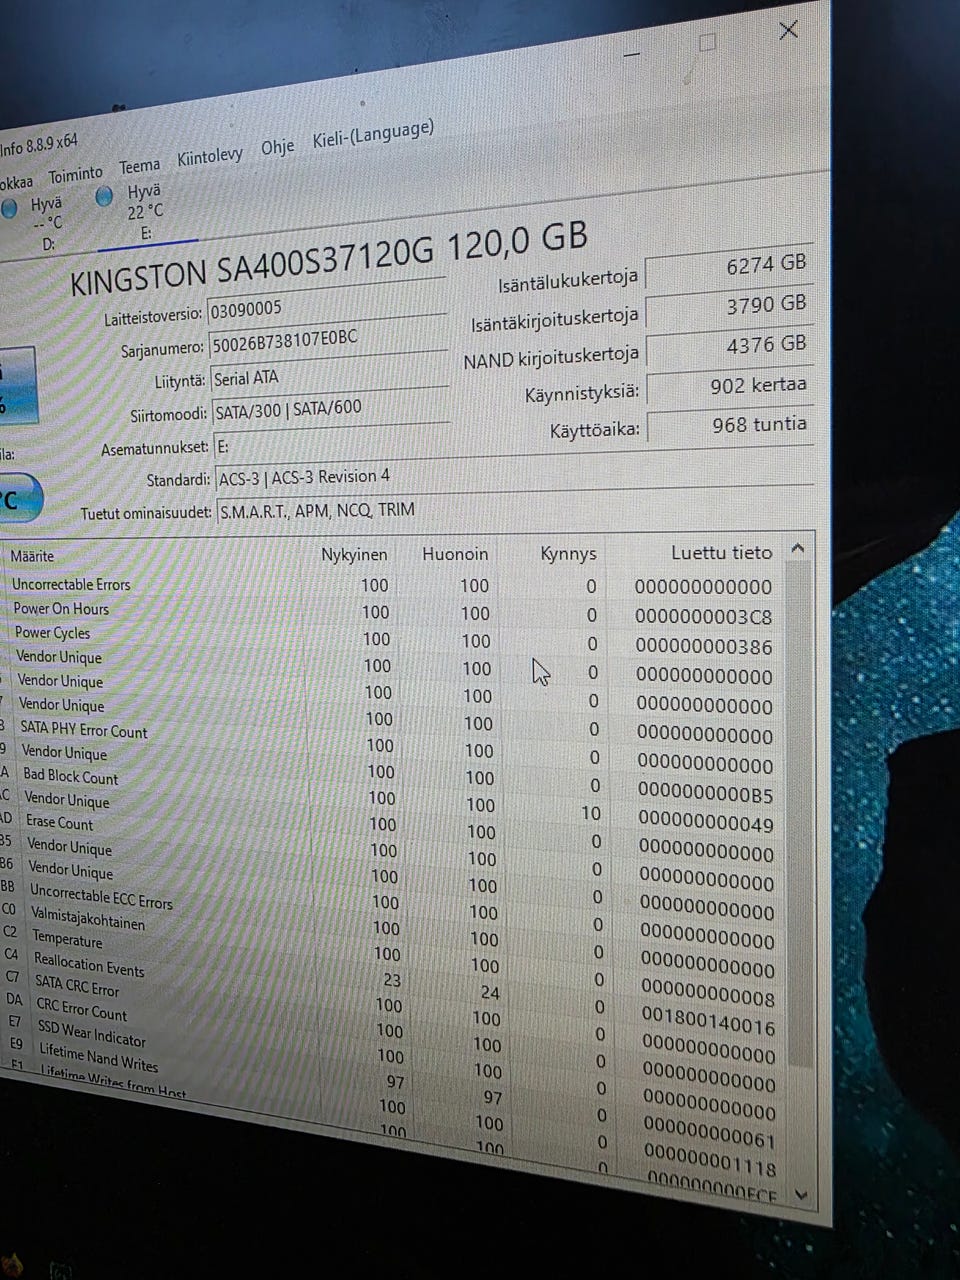Click the current value 23
Image resolution: width=960 pixels, height=1280 pixels.
click(x=392, y=981)
